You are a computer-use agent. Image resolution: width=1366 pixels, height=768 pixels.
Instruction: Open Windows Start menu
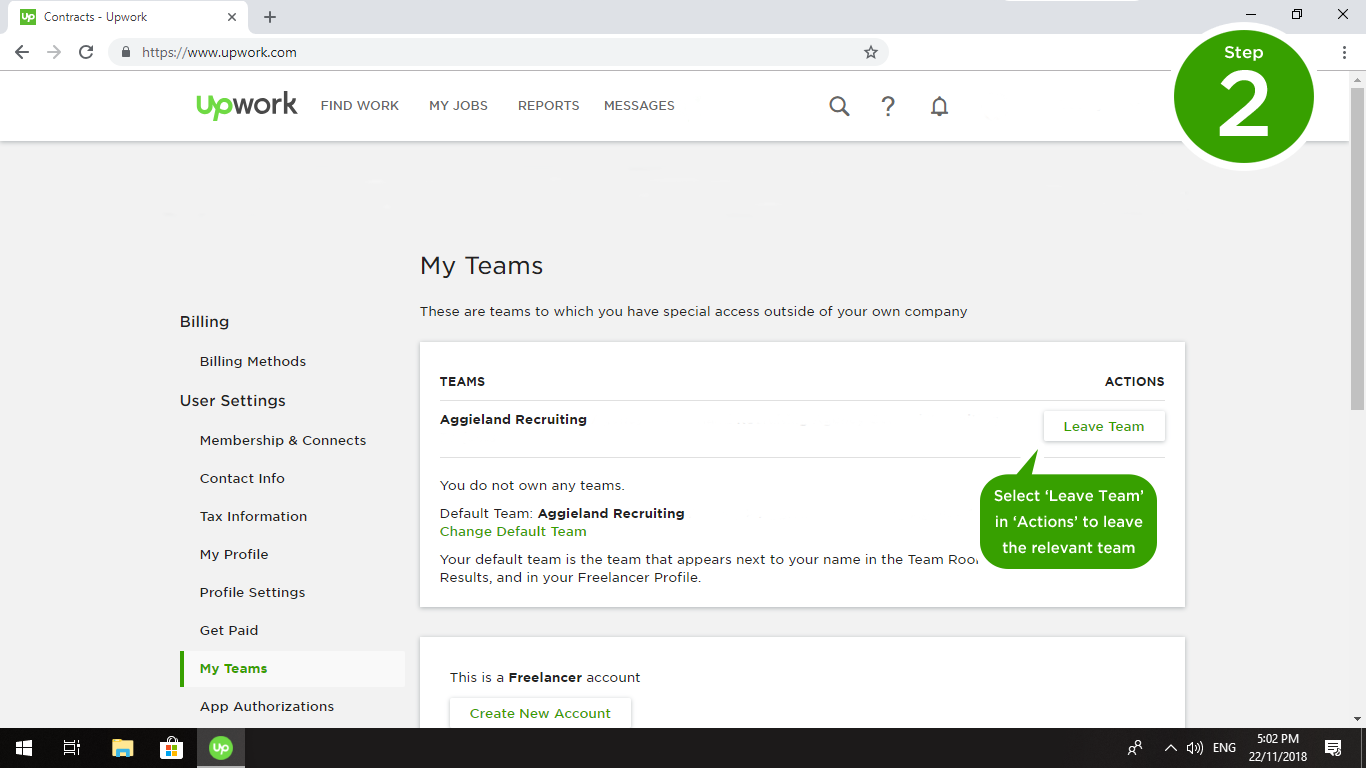click(x=24, y=748)
